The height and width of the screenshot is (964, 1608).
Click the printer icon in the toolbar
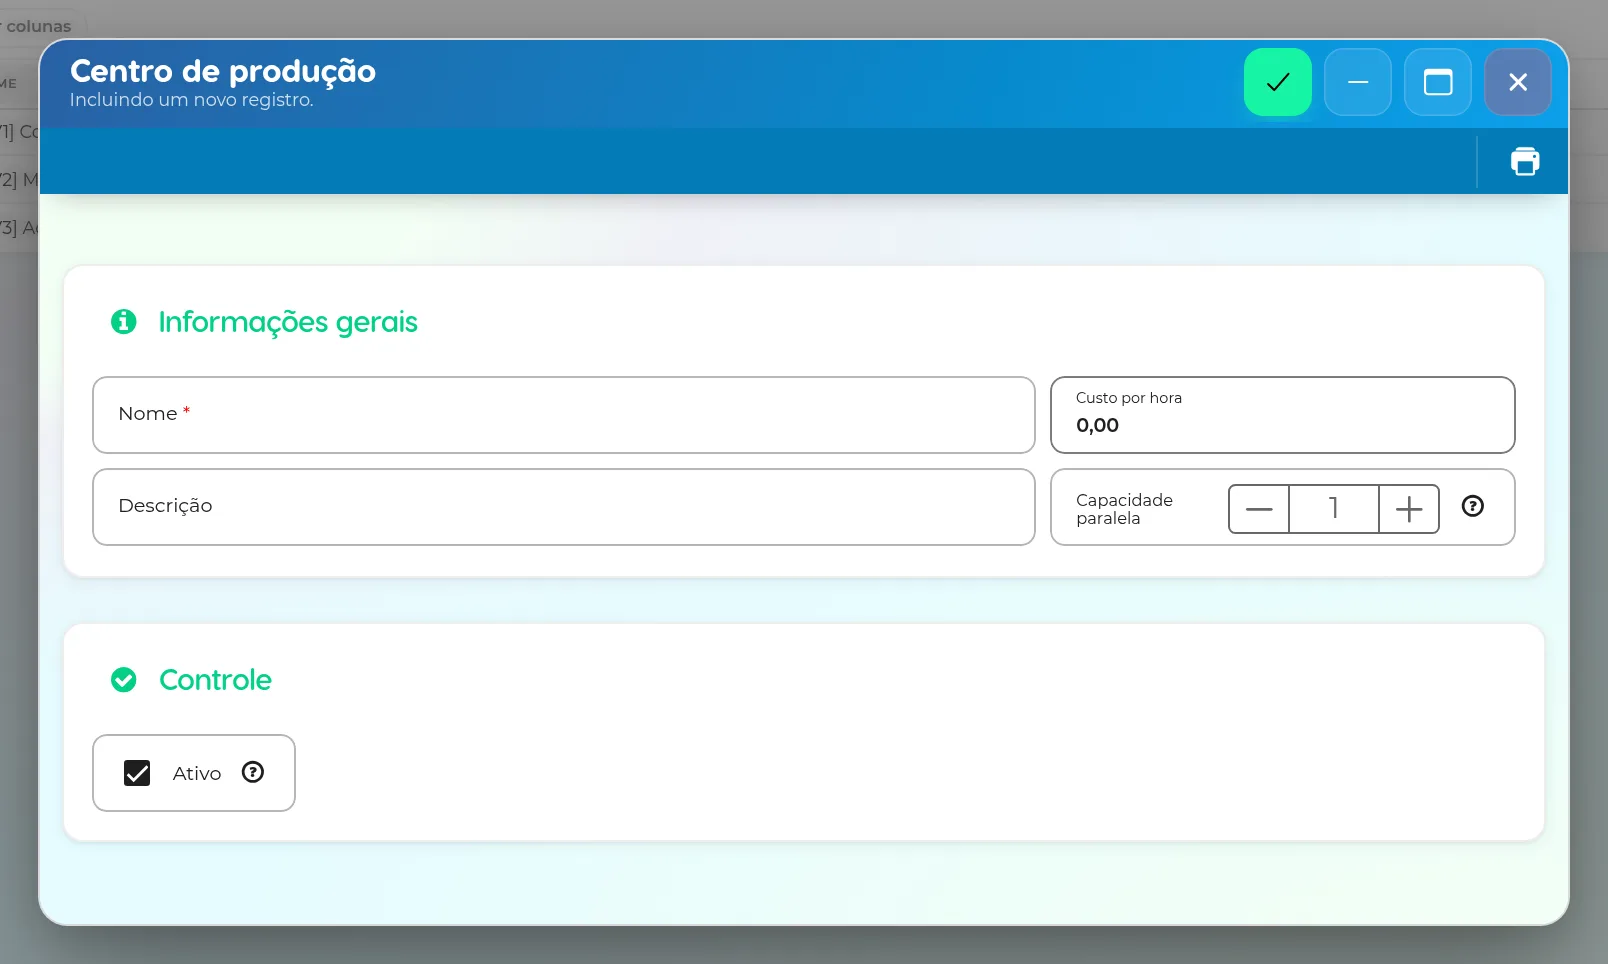click(1524, 161)
